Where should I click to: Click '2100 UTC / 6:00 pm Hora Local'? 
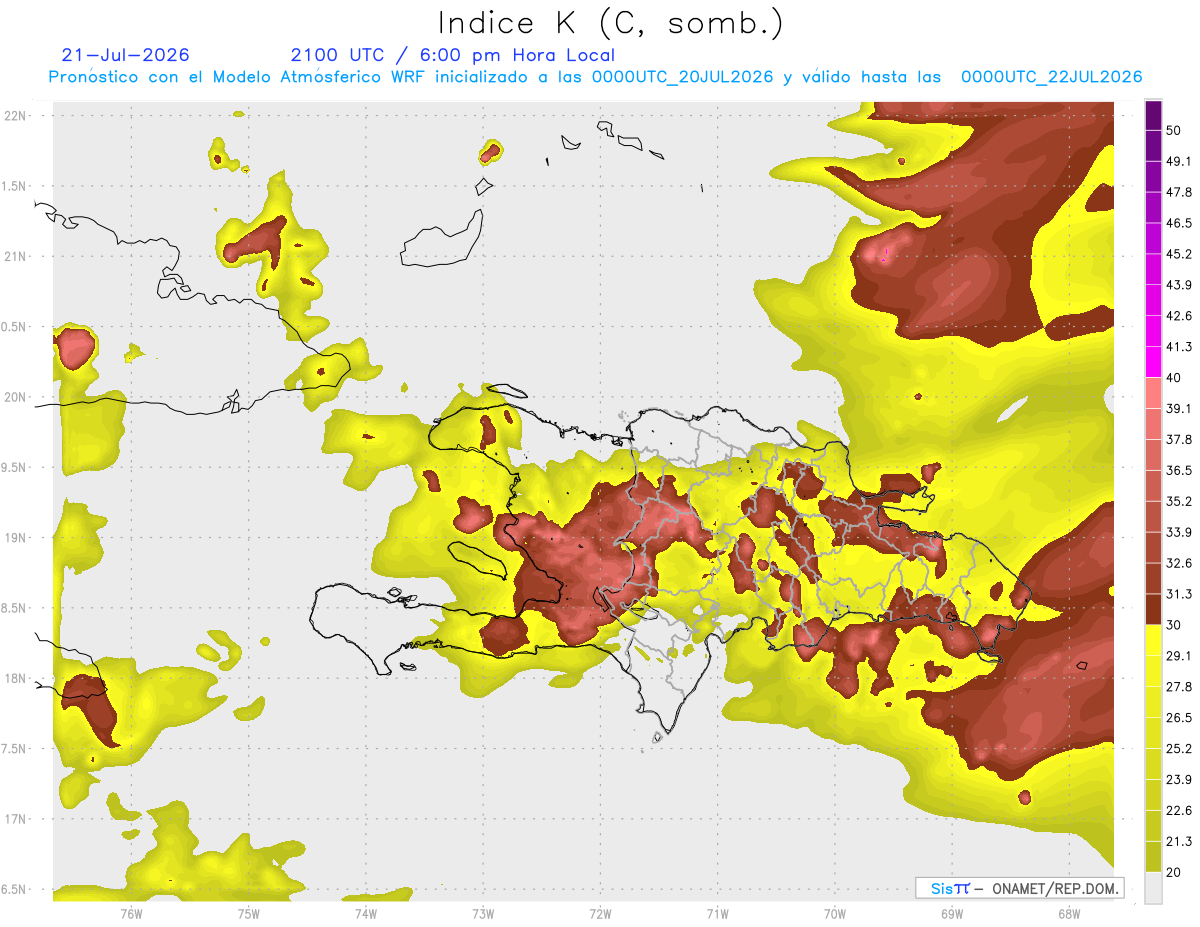(x=452, y=55)
